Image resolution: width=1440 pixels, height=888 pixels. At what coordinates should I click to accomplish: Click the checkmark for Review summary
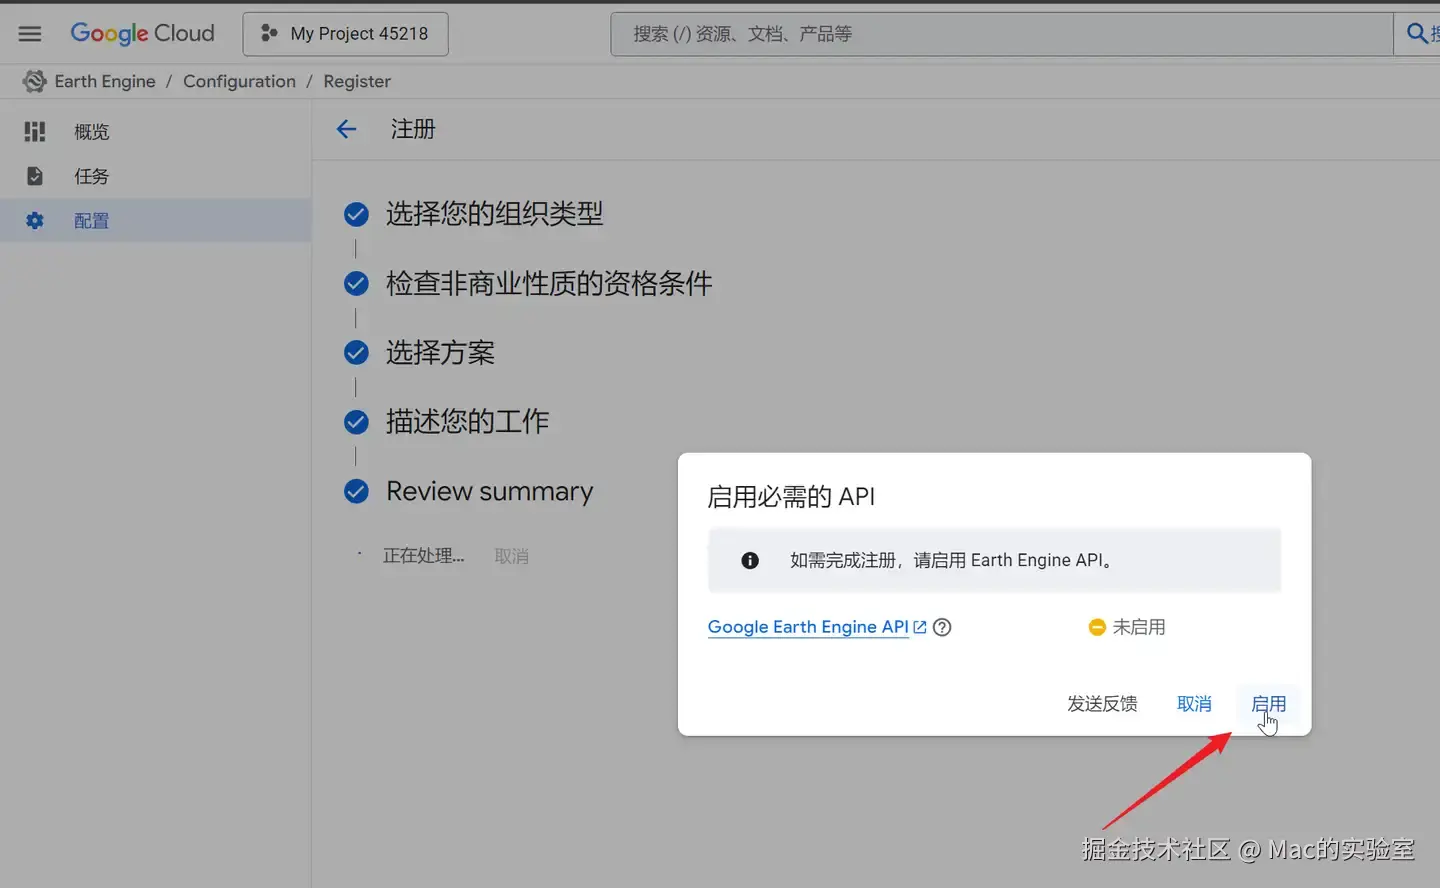point(356,491)
